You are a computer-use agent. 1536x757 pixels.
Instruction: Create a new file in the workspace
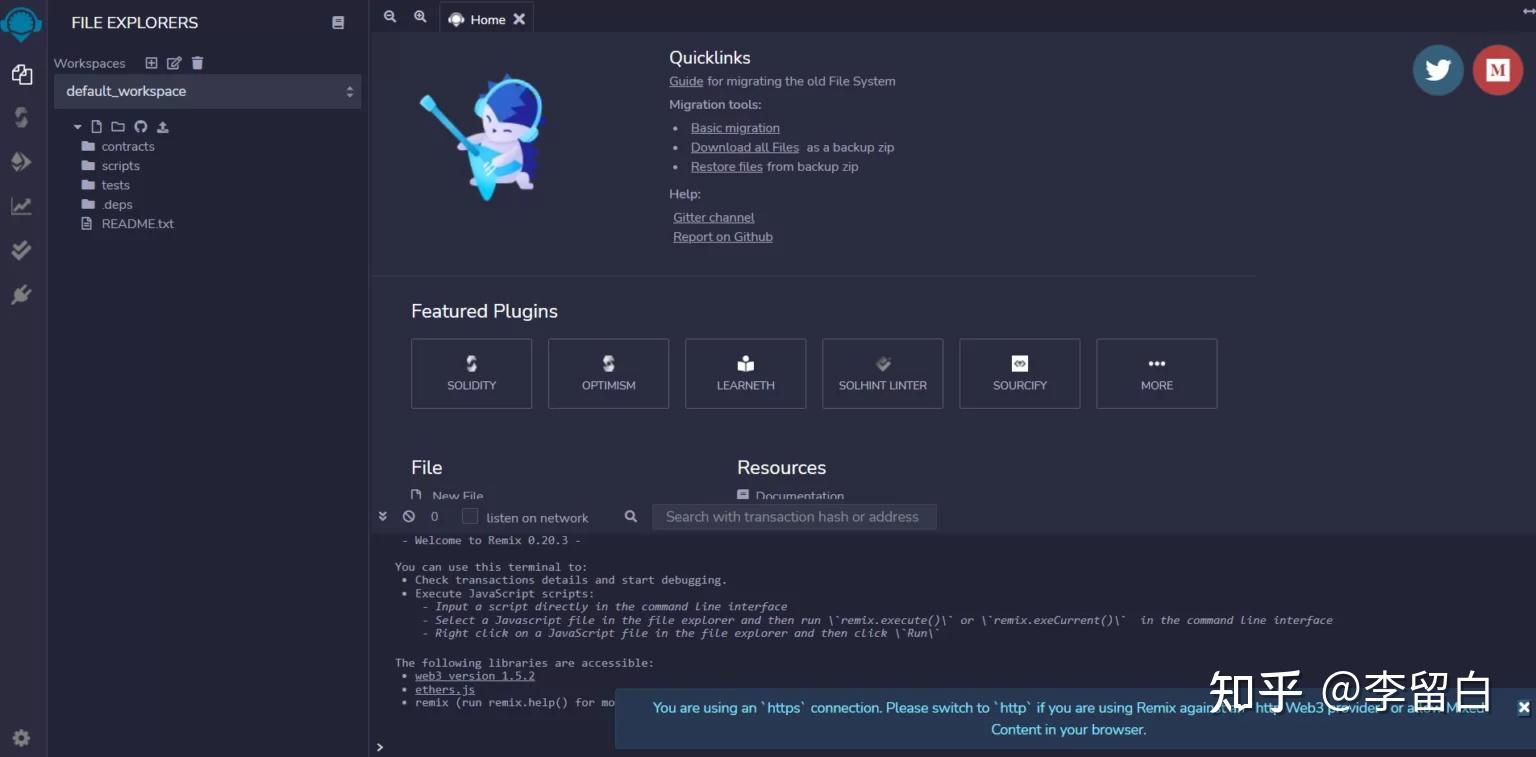(98, 127)
